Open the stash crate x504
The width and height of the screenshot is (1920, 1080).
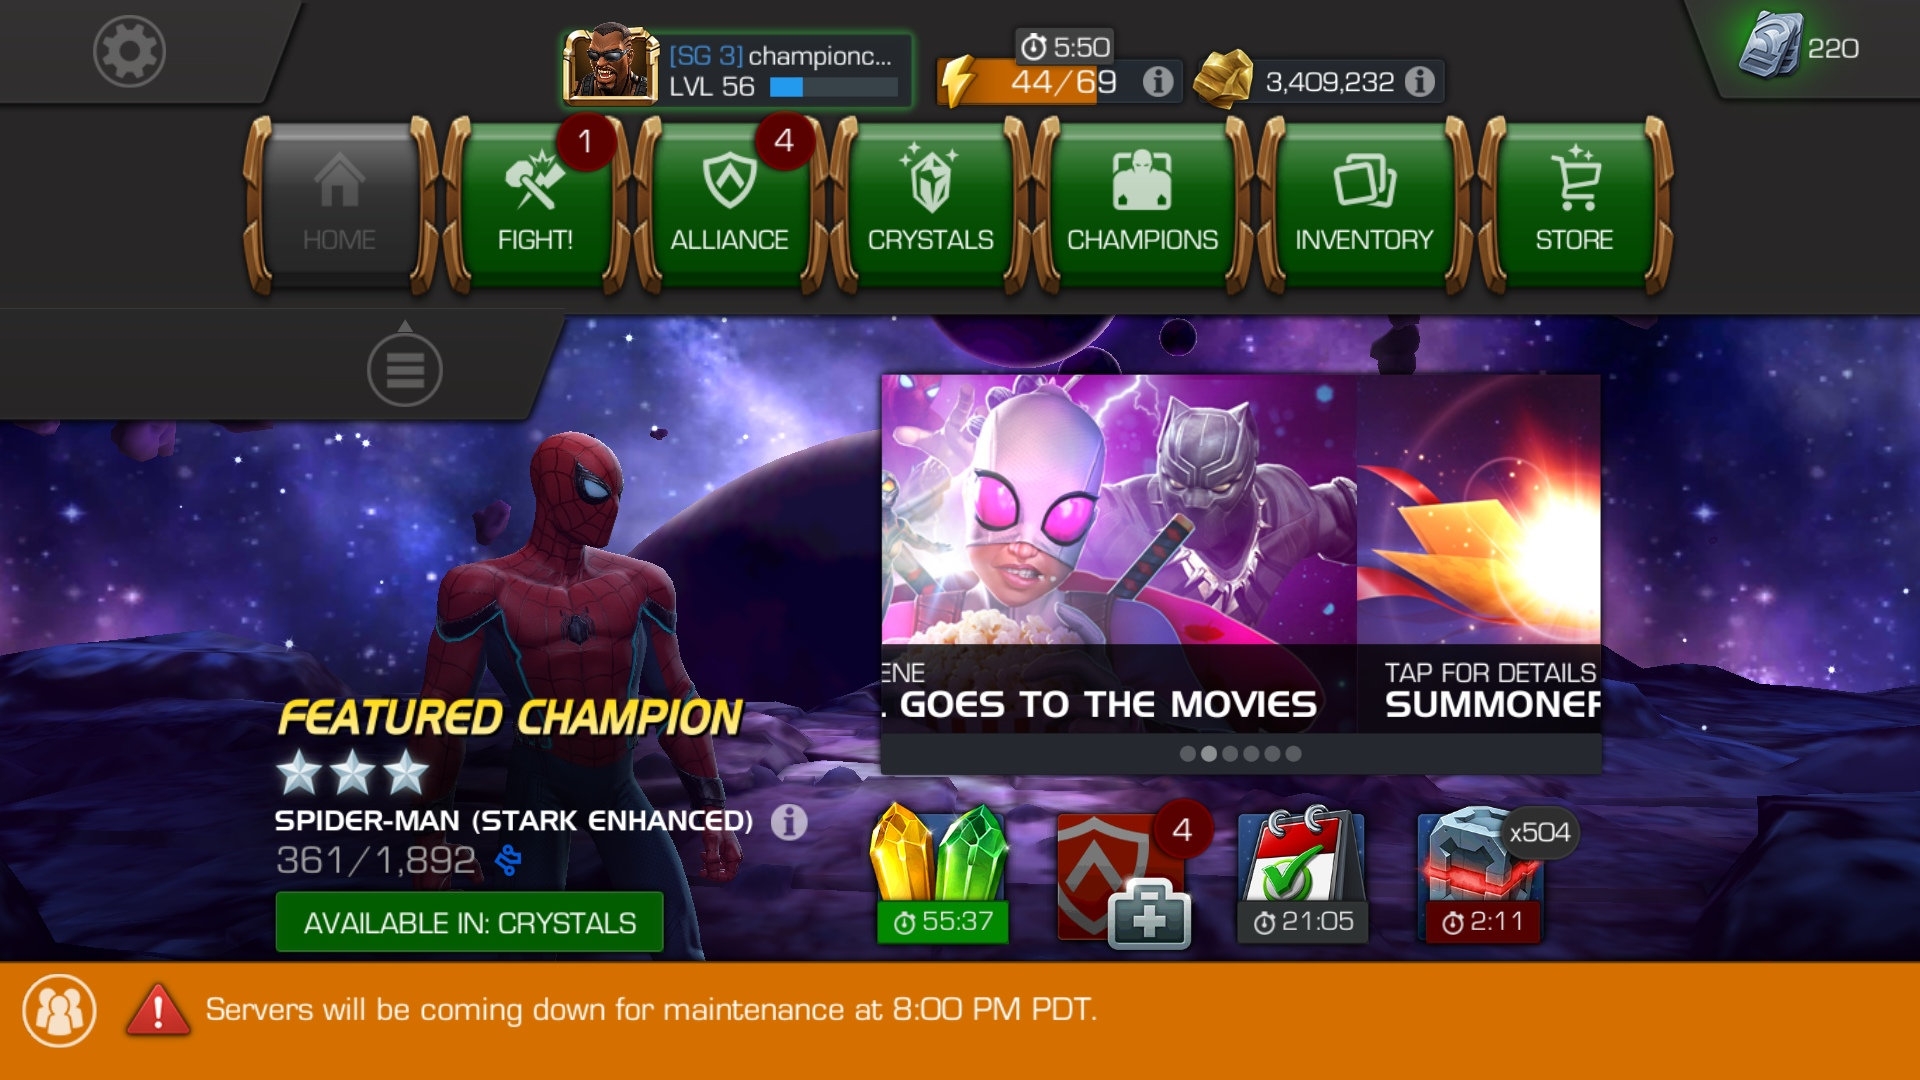[1482, 875]
